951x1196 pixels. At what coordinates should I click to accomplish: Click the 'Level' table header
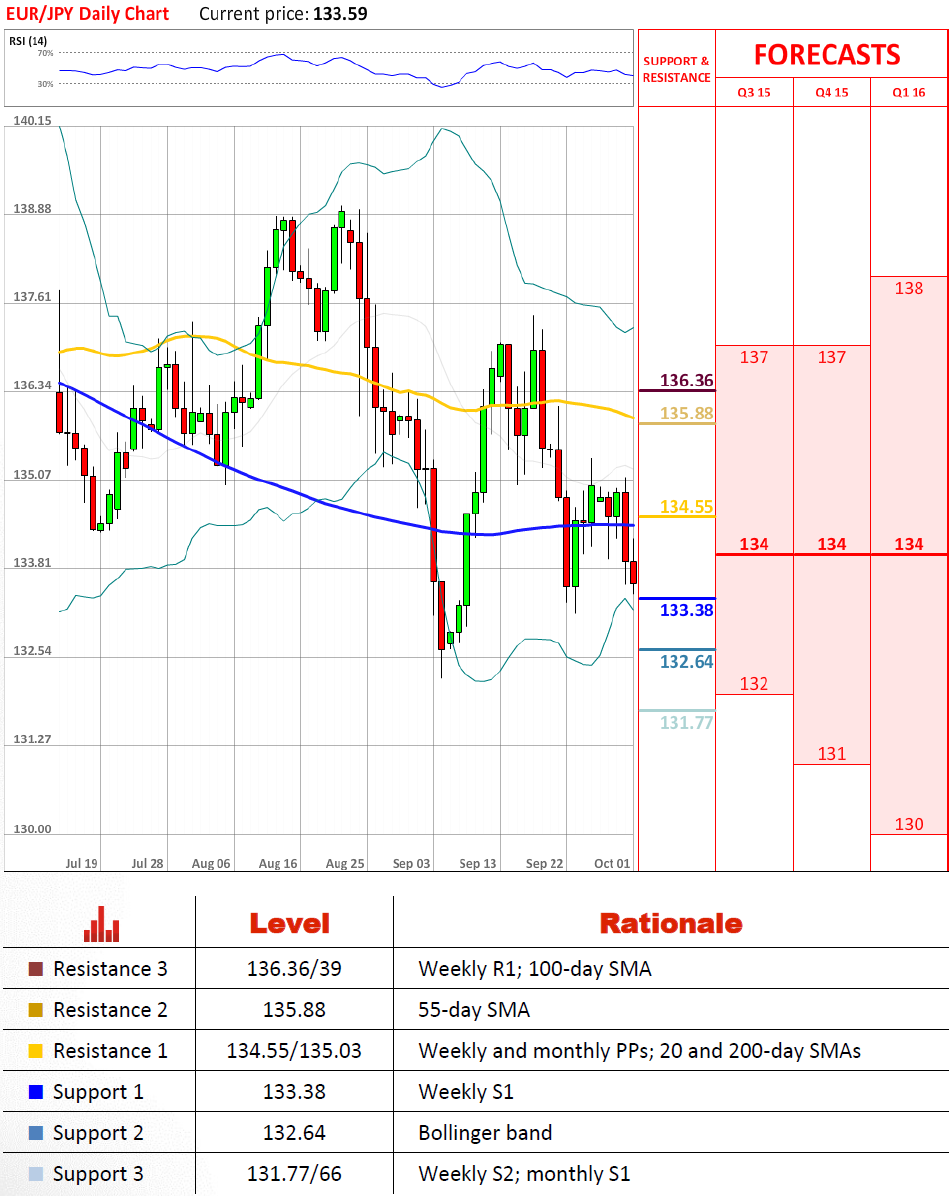(290, 924)
